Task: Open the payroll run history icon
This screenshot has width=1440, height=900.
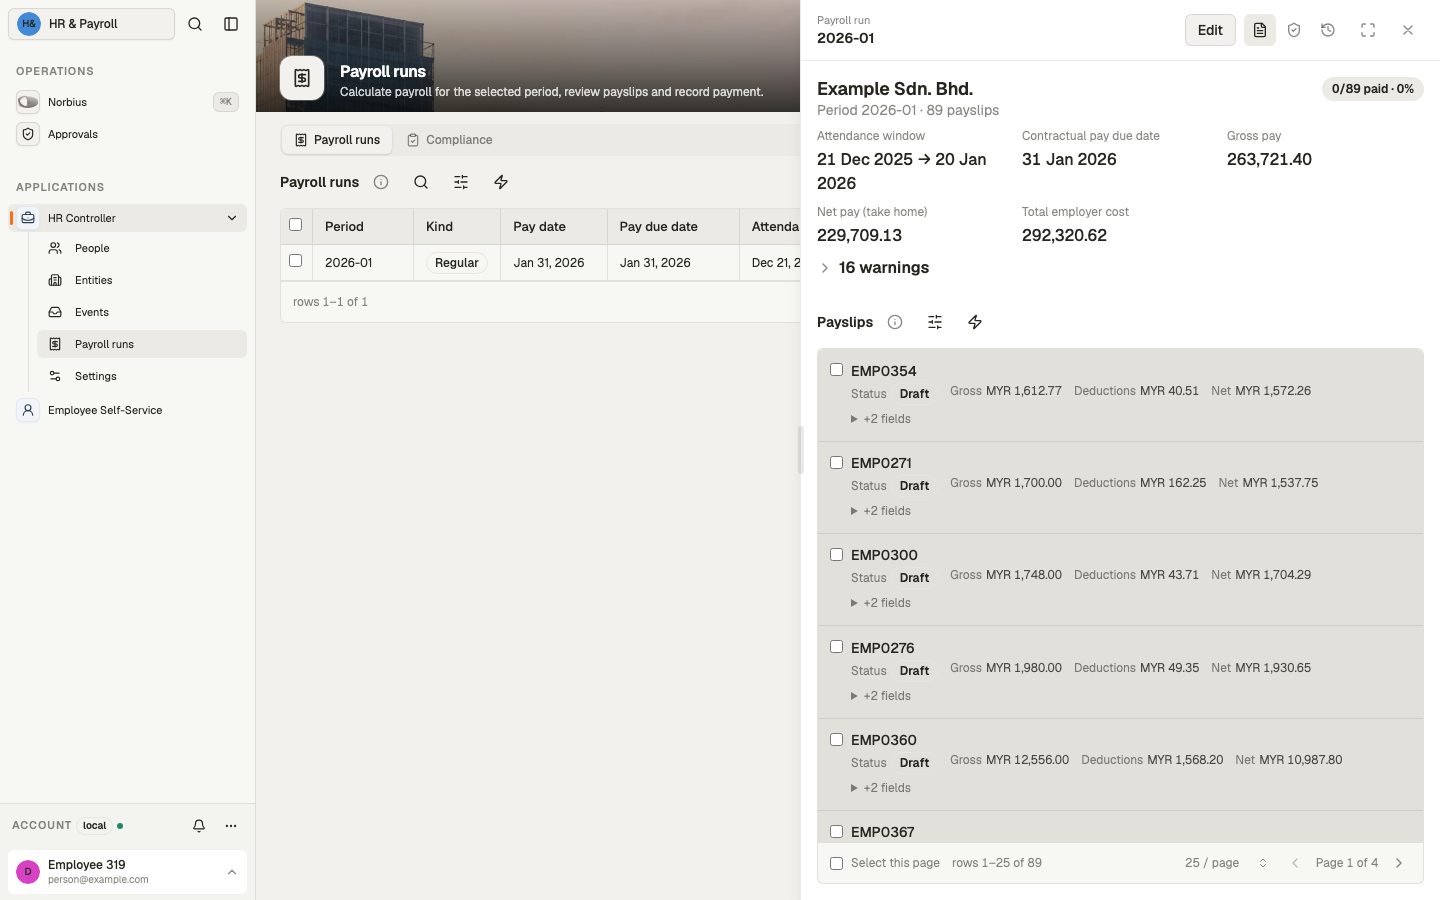Action: (x=1328, y=30)
